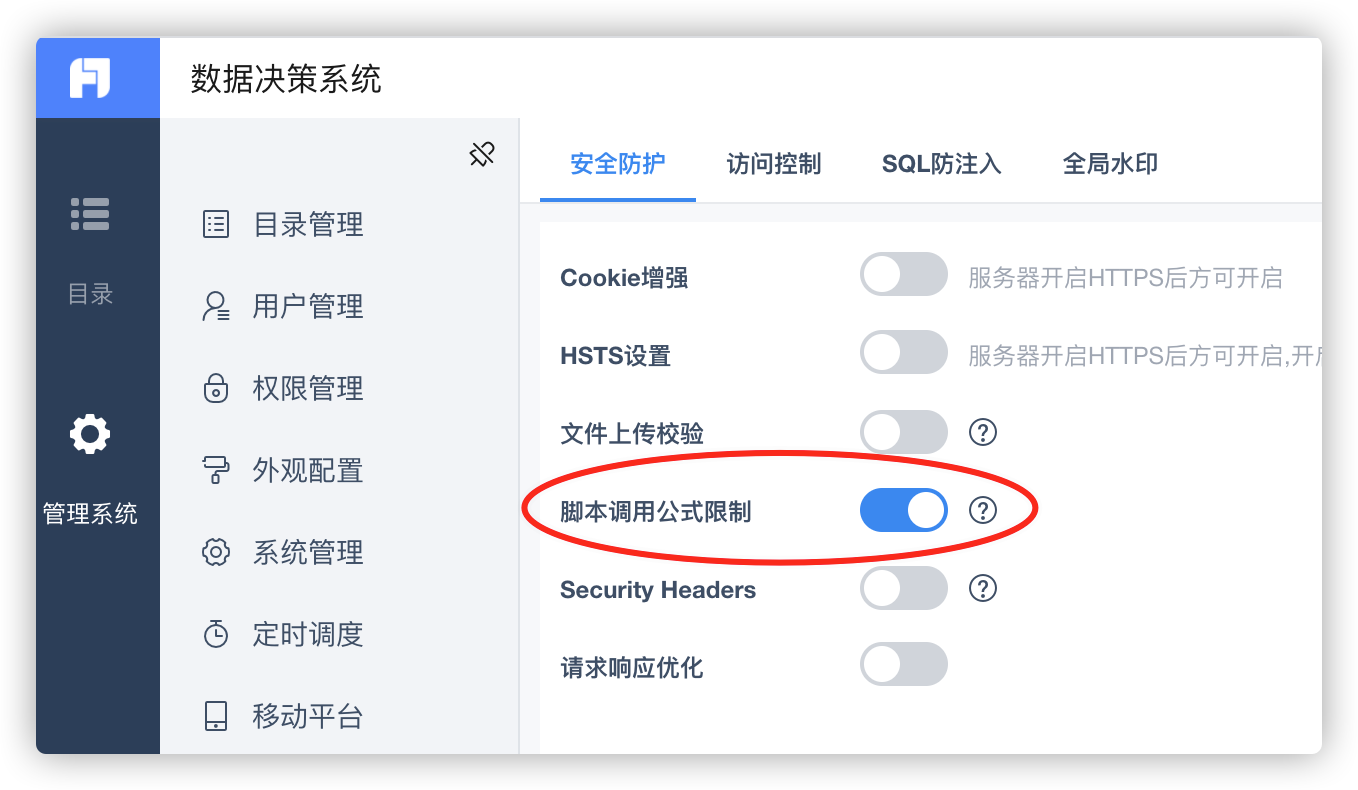
Task: Select the 管理系统 gear icon
Action: 90,434
